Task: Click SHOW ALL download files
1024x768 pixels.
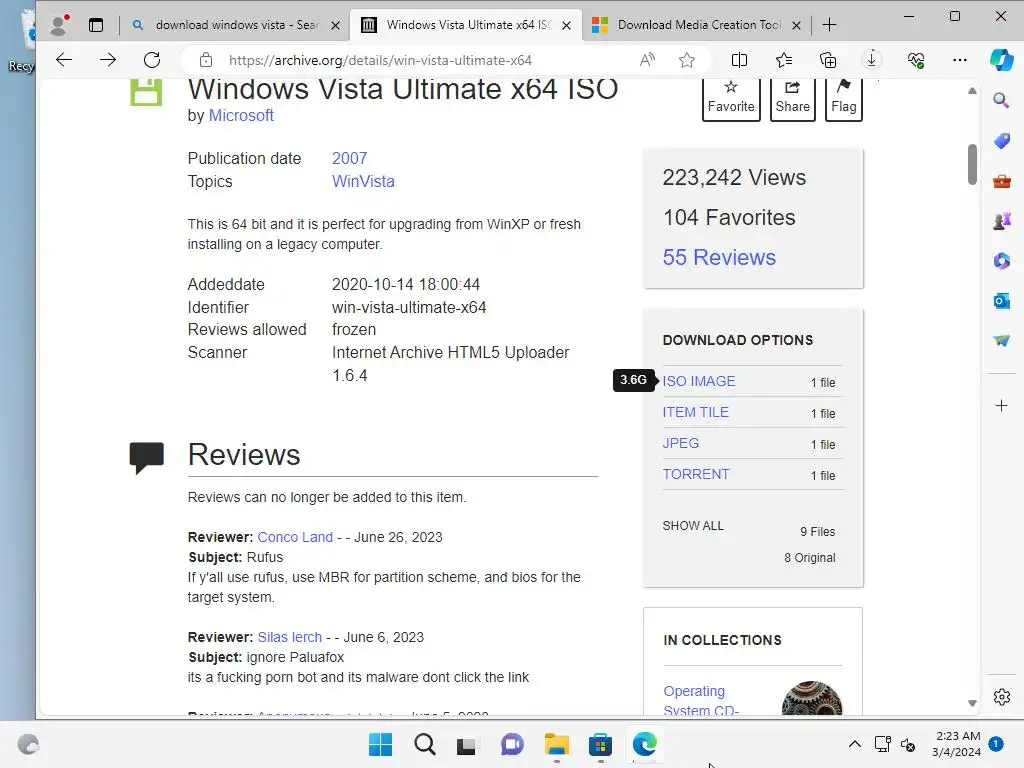Action: [x=693, y=526]
